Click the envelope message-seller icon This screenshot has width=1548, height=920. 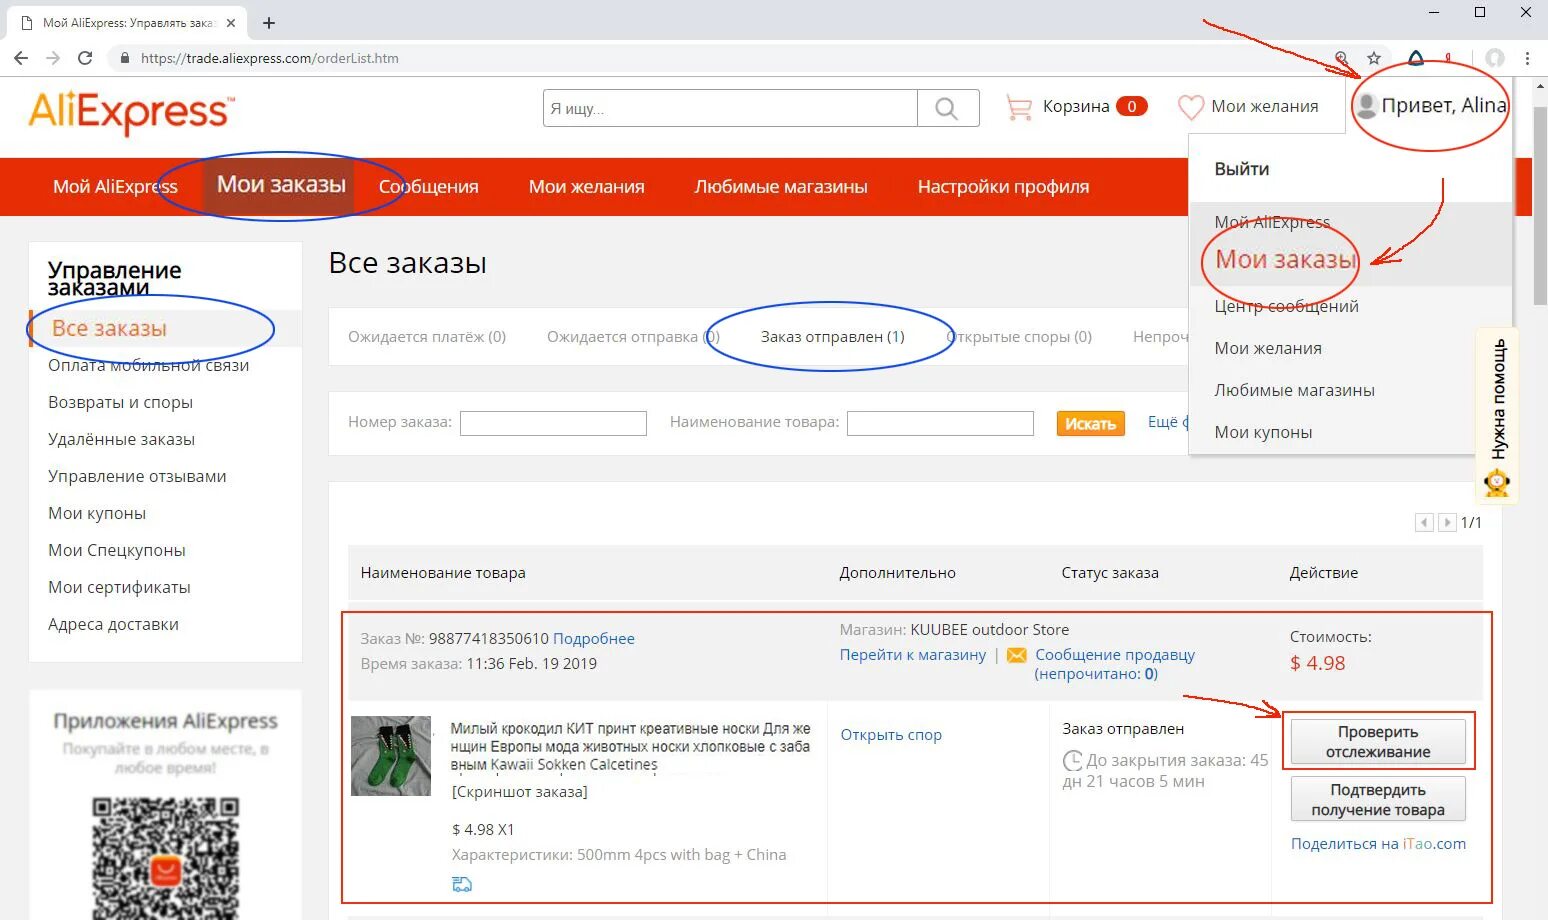pos(1016,655)
